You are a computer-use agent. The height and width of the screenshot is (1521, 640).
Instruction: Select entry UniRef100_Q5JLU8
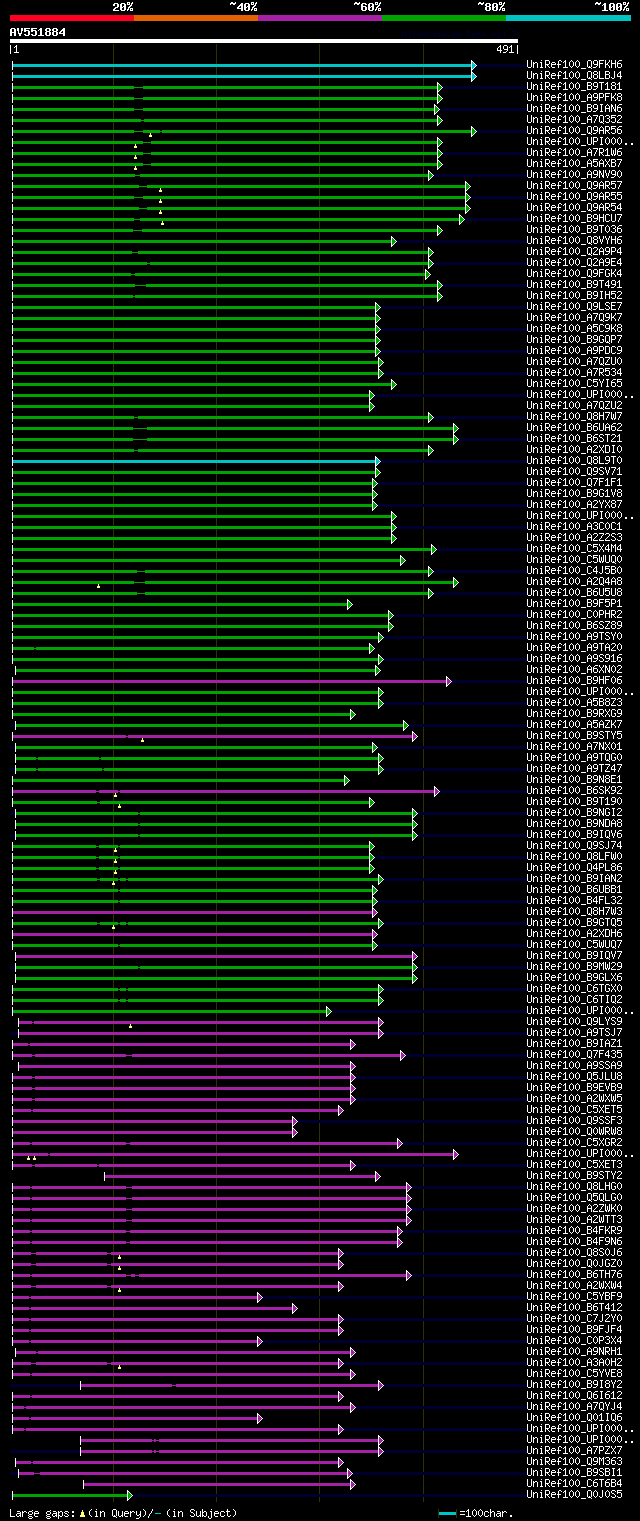574,1076
